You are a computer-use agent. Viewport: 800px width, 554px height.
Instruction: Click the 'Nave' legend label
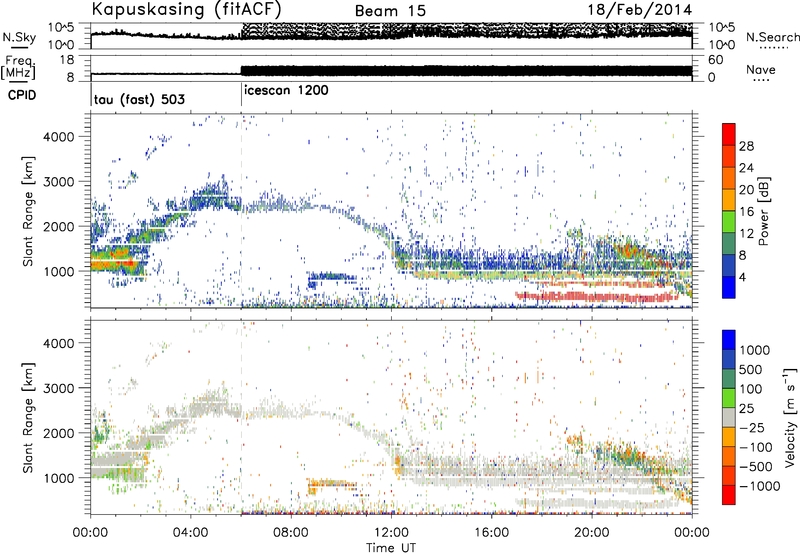pos(760,69)
